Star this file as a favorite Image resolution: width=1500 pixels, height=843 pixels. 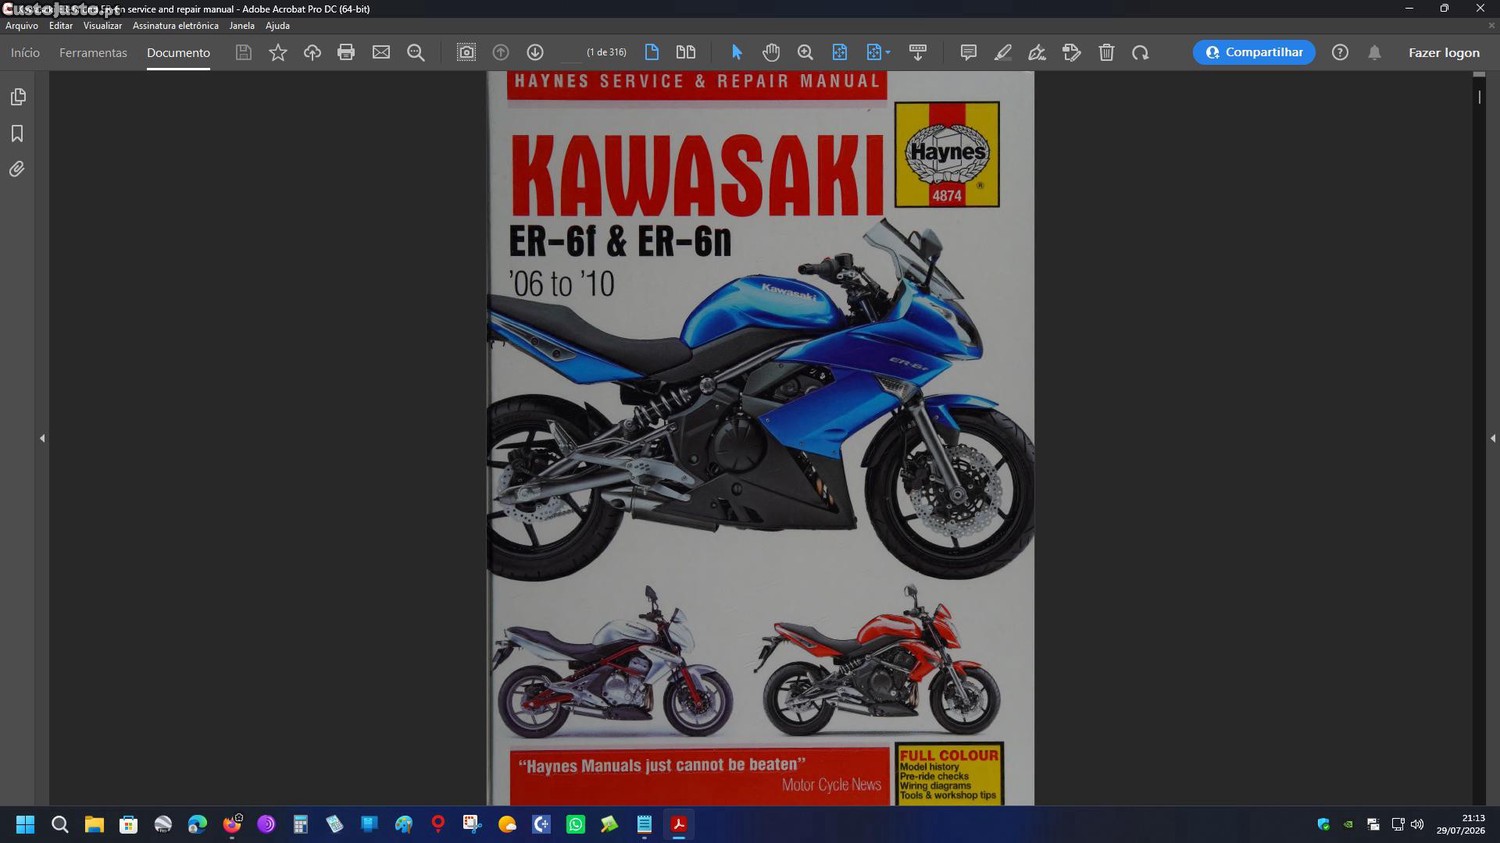(x=278, y=52)
